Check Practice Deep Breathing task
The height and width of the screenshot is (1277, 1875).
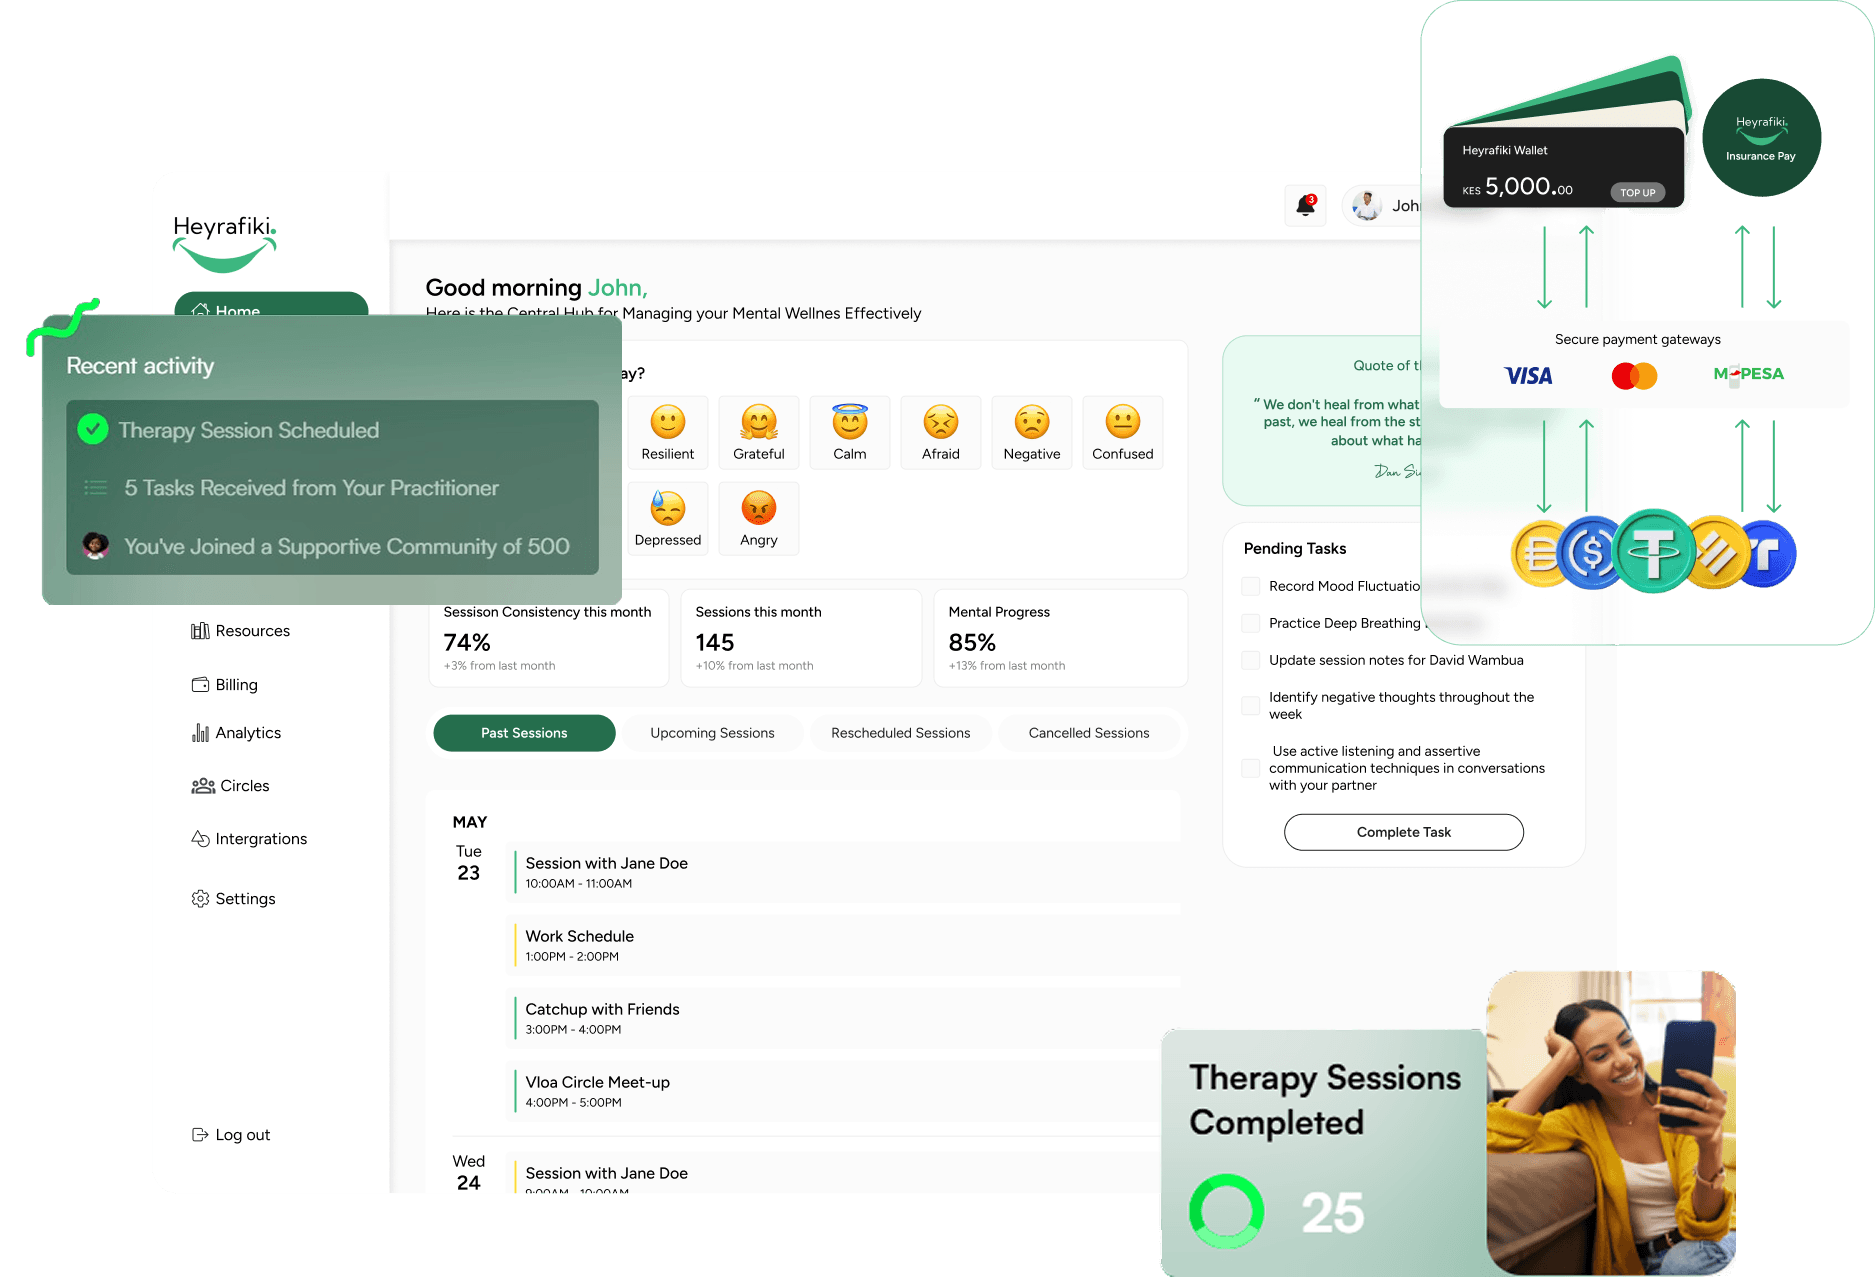[x=1250, y=623]
